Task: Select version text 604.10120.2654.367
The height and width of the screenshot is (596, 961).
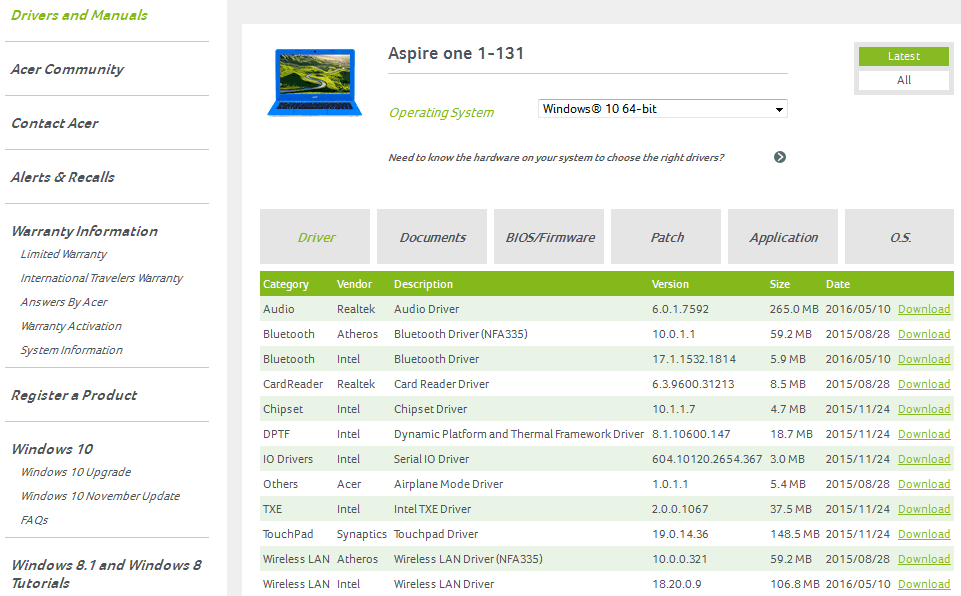Action: click(707, 459)
